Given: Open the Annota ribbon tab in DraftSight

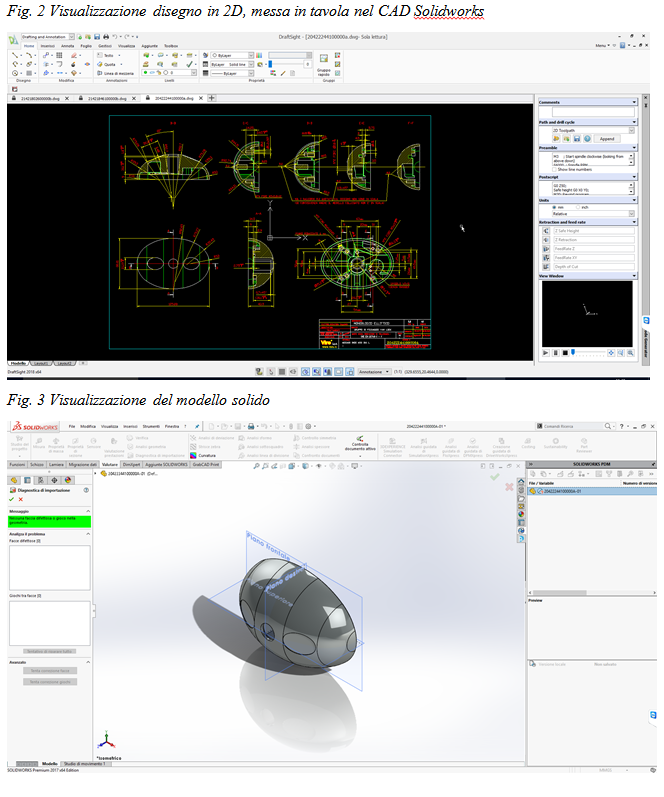Looking at the screenshot, I should click(x=67, y=46).
